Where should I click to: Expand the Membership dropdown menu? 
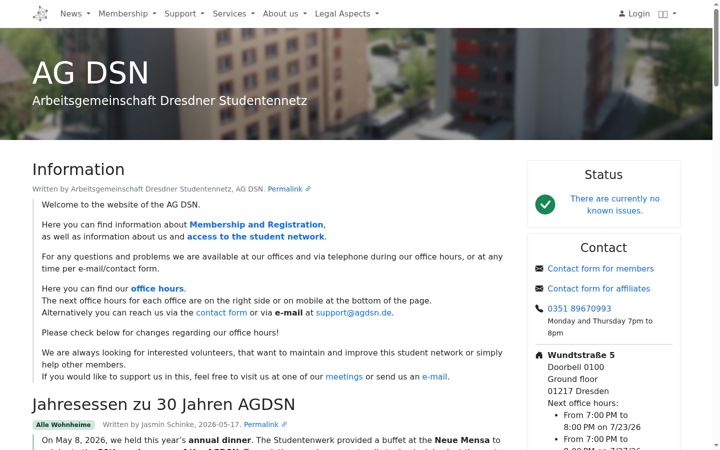pos(127,14)
